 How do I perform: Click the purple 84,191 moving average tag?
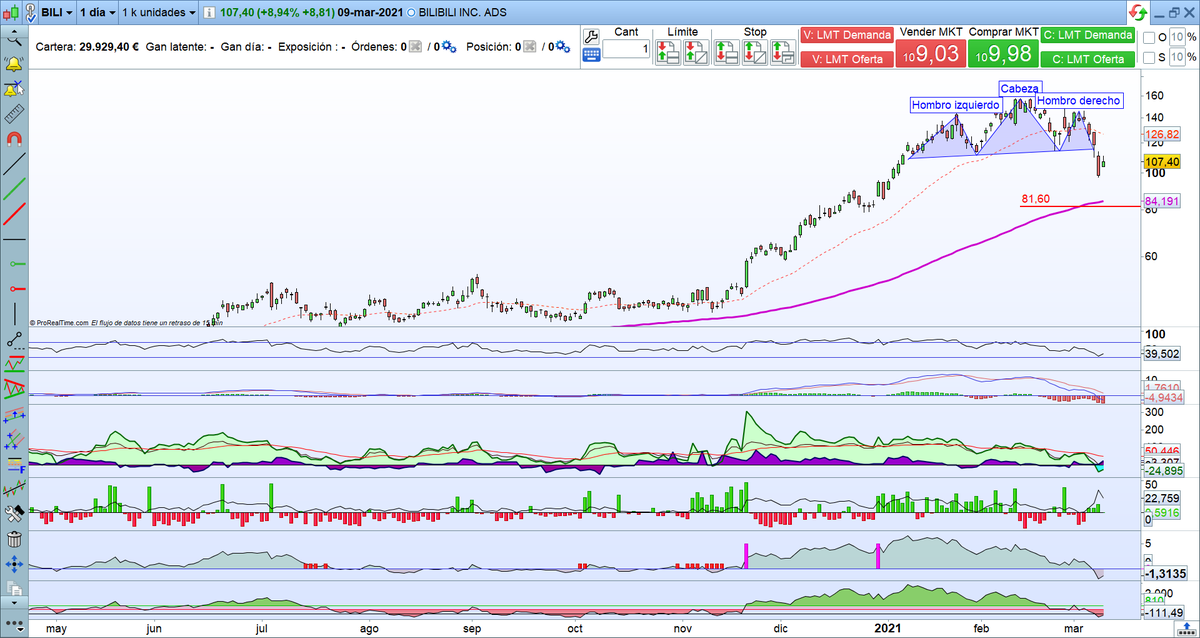click(1162, 201)
